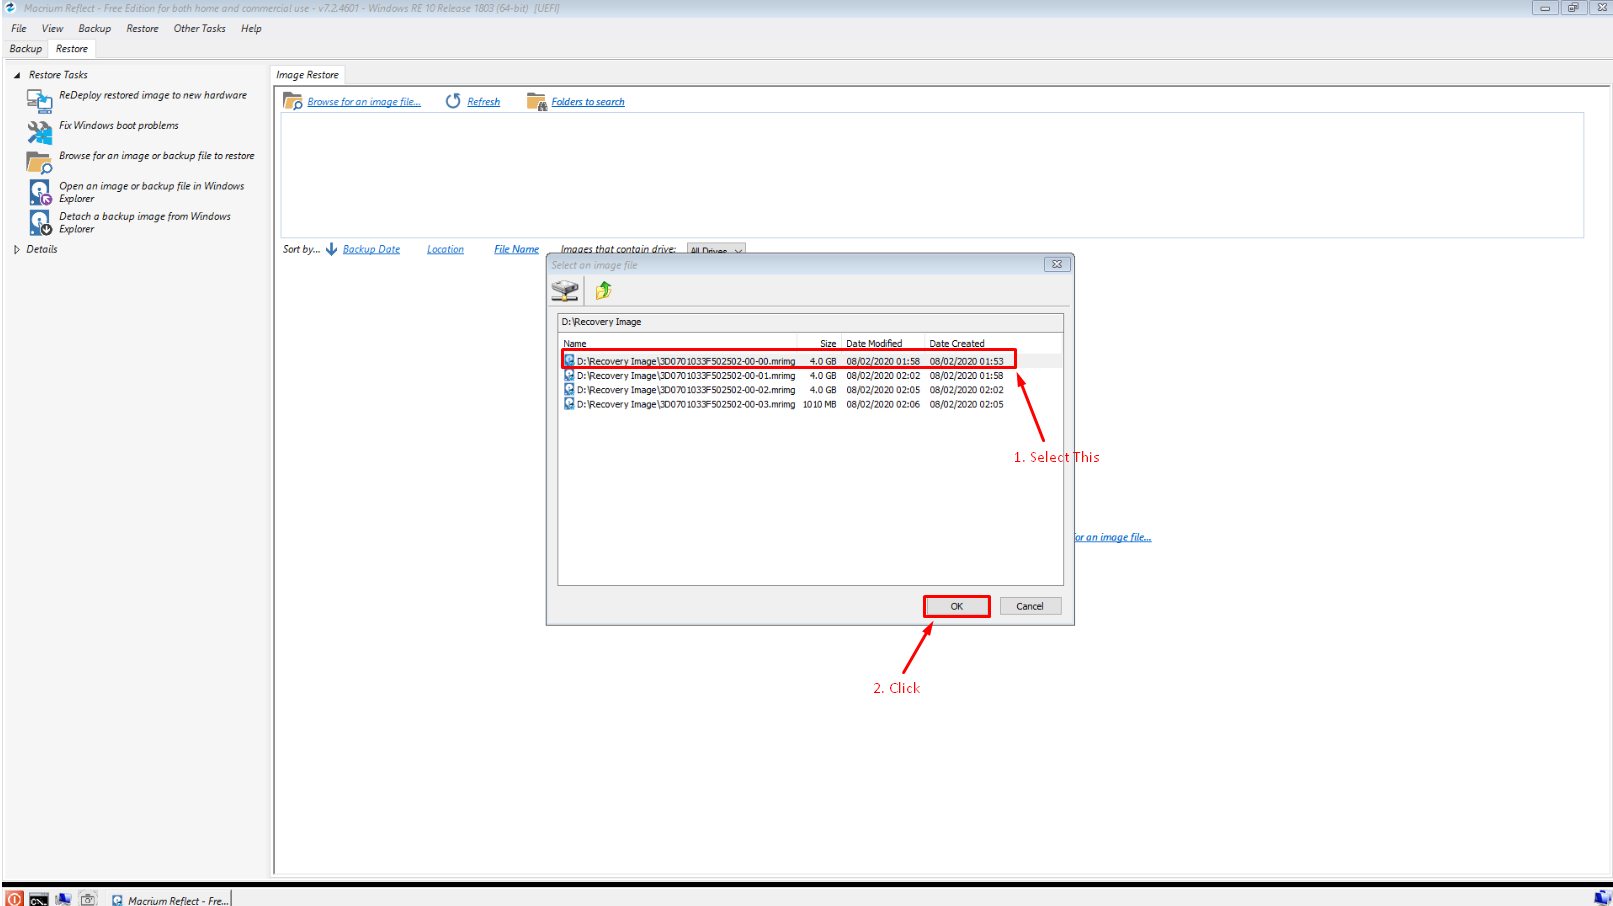Select the Restore tab below the menu
Viewport: 1613px width, 906px height.
72,48
